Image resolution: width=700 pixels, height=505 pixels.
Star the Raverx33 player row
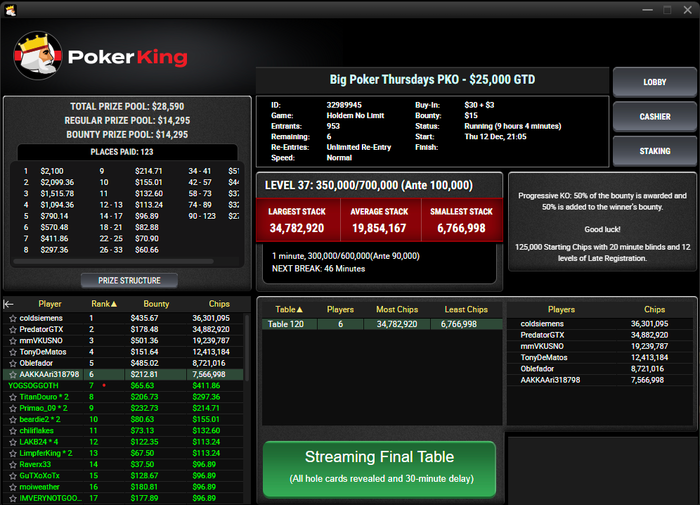(x=12, y=464)
